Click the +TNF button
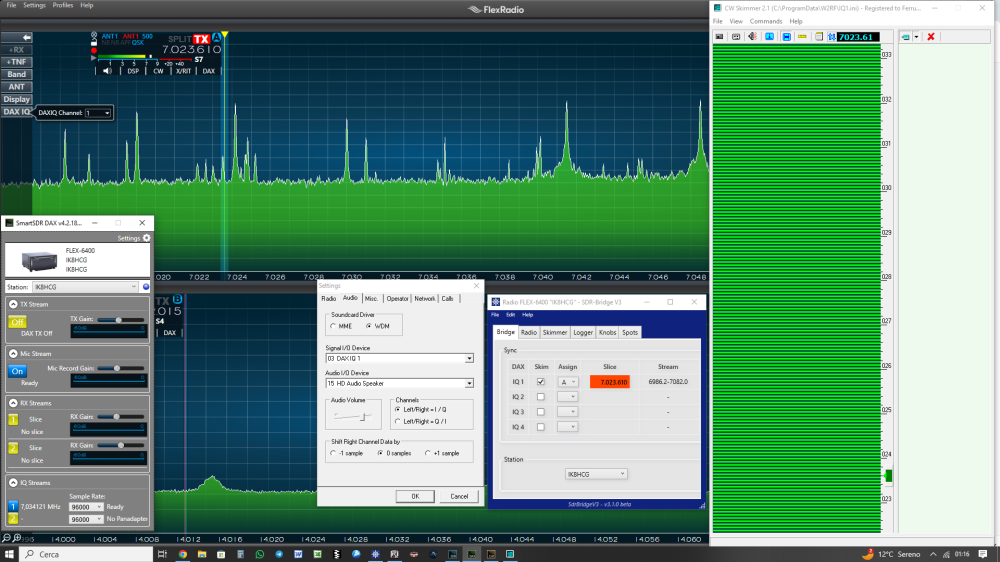This screenshot has height=562, width=1000. [x=17, y=62]
